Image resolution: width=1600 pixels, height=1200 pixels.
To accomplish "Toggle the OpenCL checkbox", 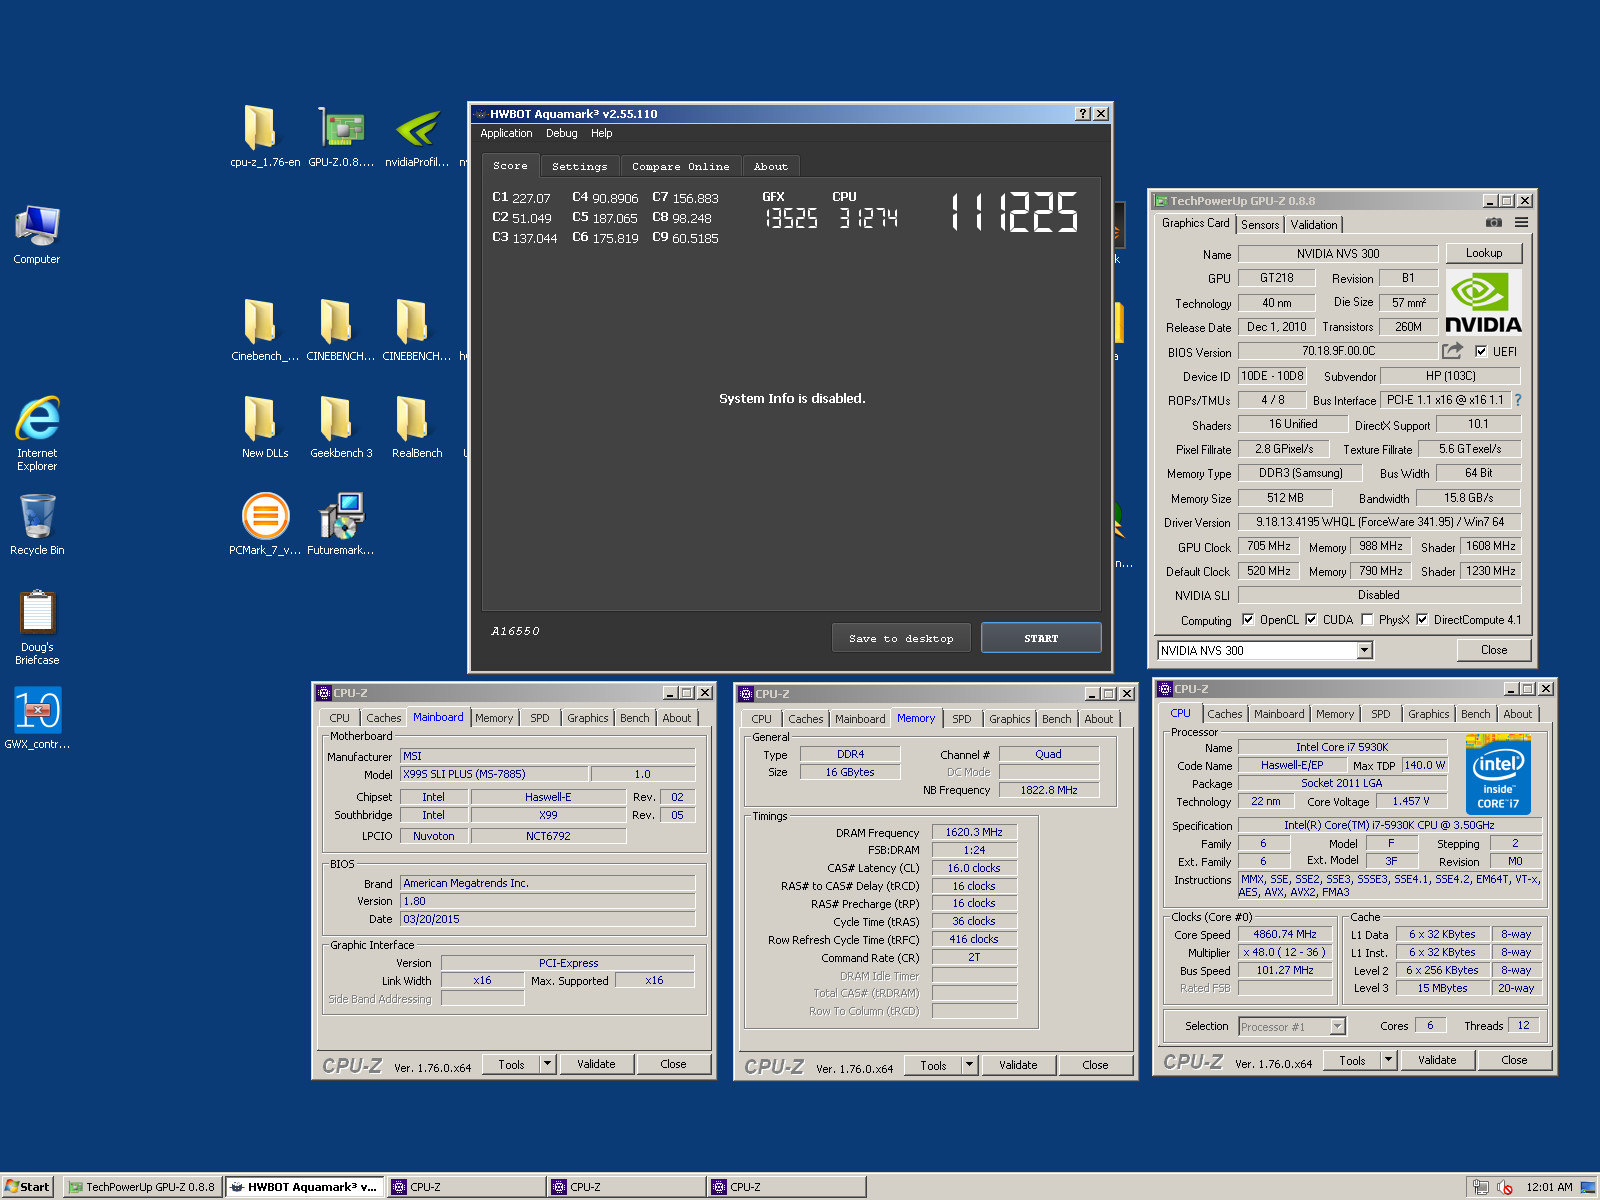I will pyautogui.click(x=1248, y=620).
